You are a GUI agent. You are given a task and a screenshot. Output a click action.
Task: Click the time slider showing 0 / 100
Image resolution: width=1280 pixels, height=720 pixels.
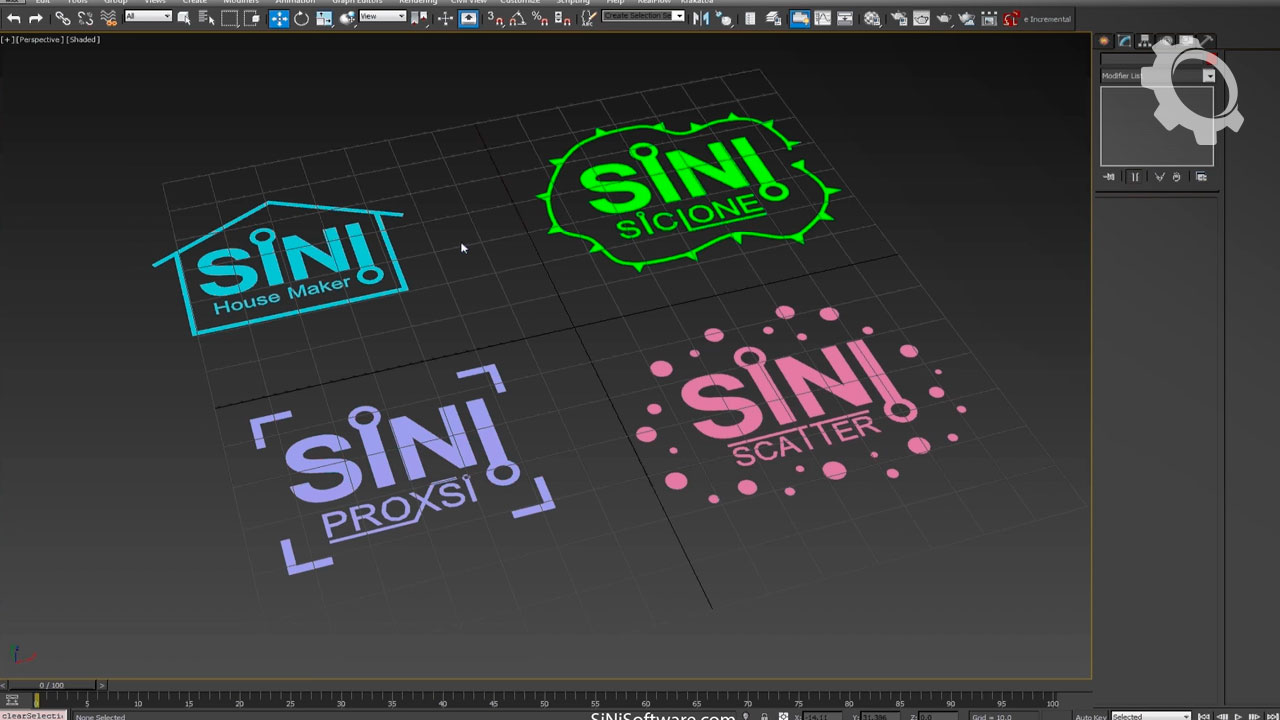(x=52, y=685)
